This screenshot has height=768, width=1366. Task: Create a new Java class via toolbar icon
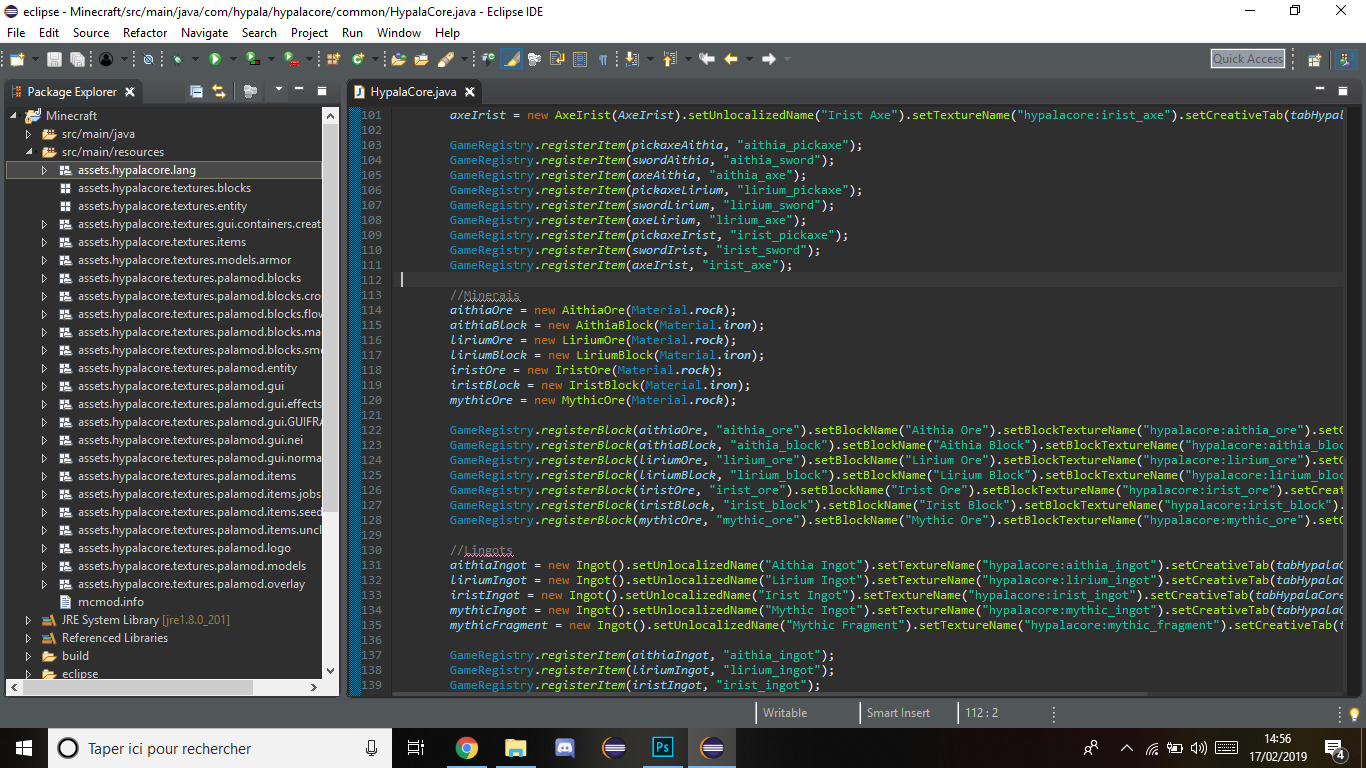[x=357, y=60]
